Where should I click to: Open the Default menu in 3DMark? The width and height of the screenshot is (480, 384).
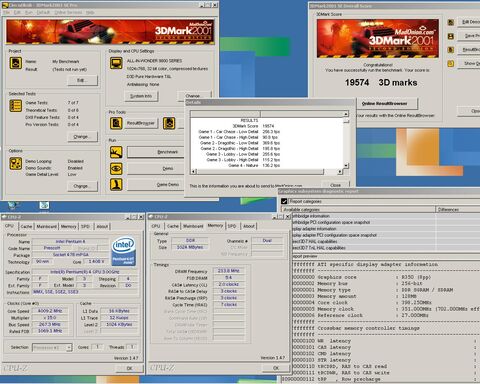[x=43, y=12]
